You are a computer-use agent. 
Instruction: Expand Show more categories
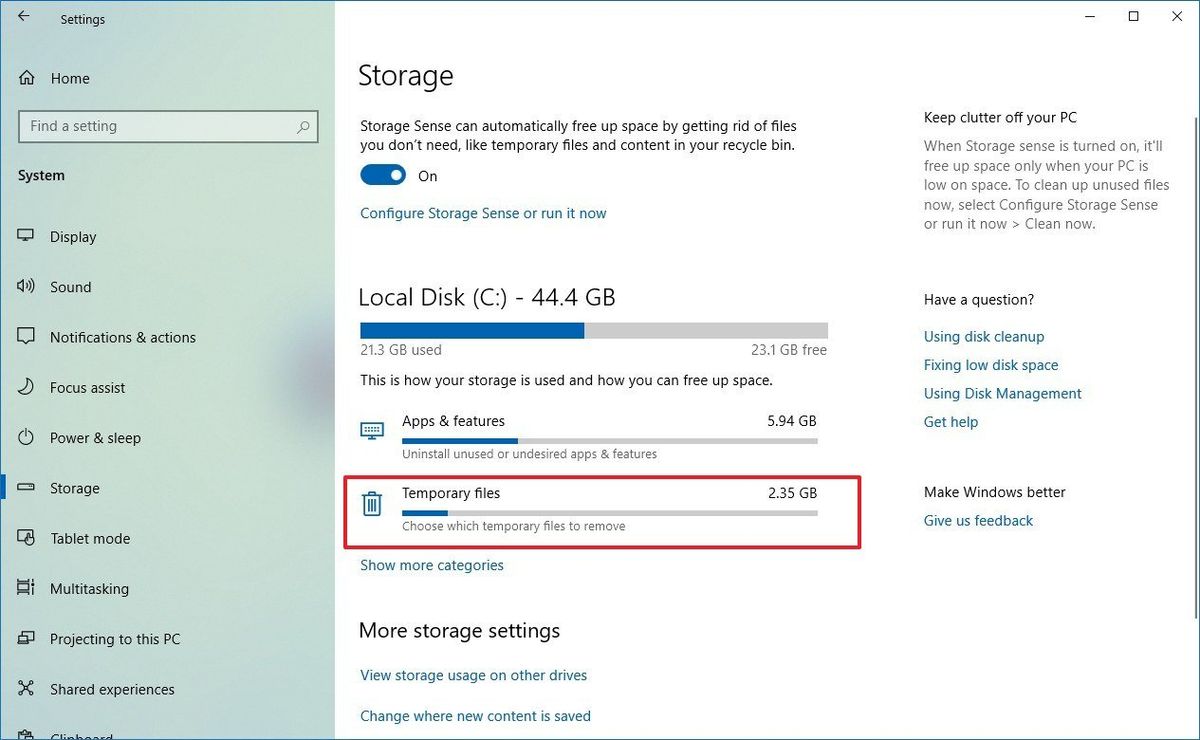[x=431, y=565]
